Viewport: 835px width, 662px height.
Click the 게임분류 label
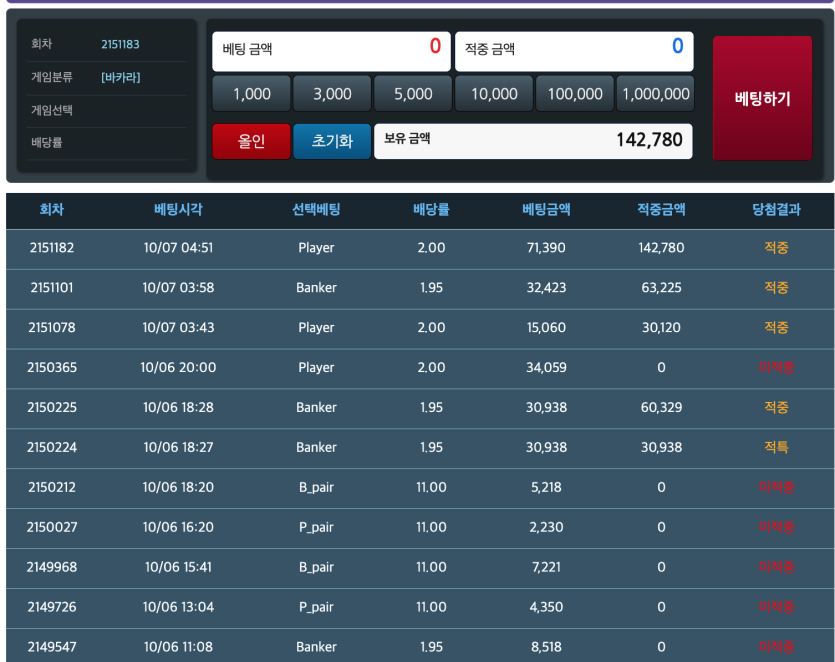point(52,77)
